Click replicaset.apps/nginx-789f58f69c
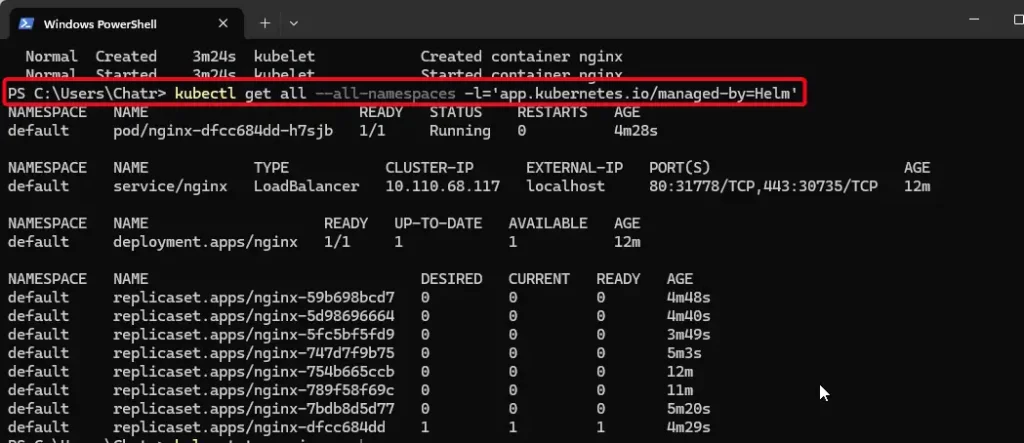1024x443 pixels. pyautogui.click(x=253, y=390)
